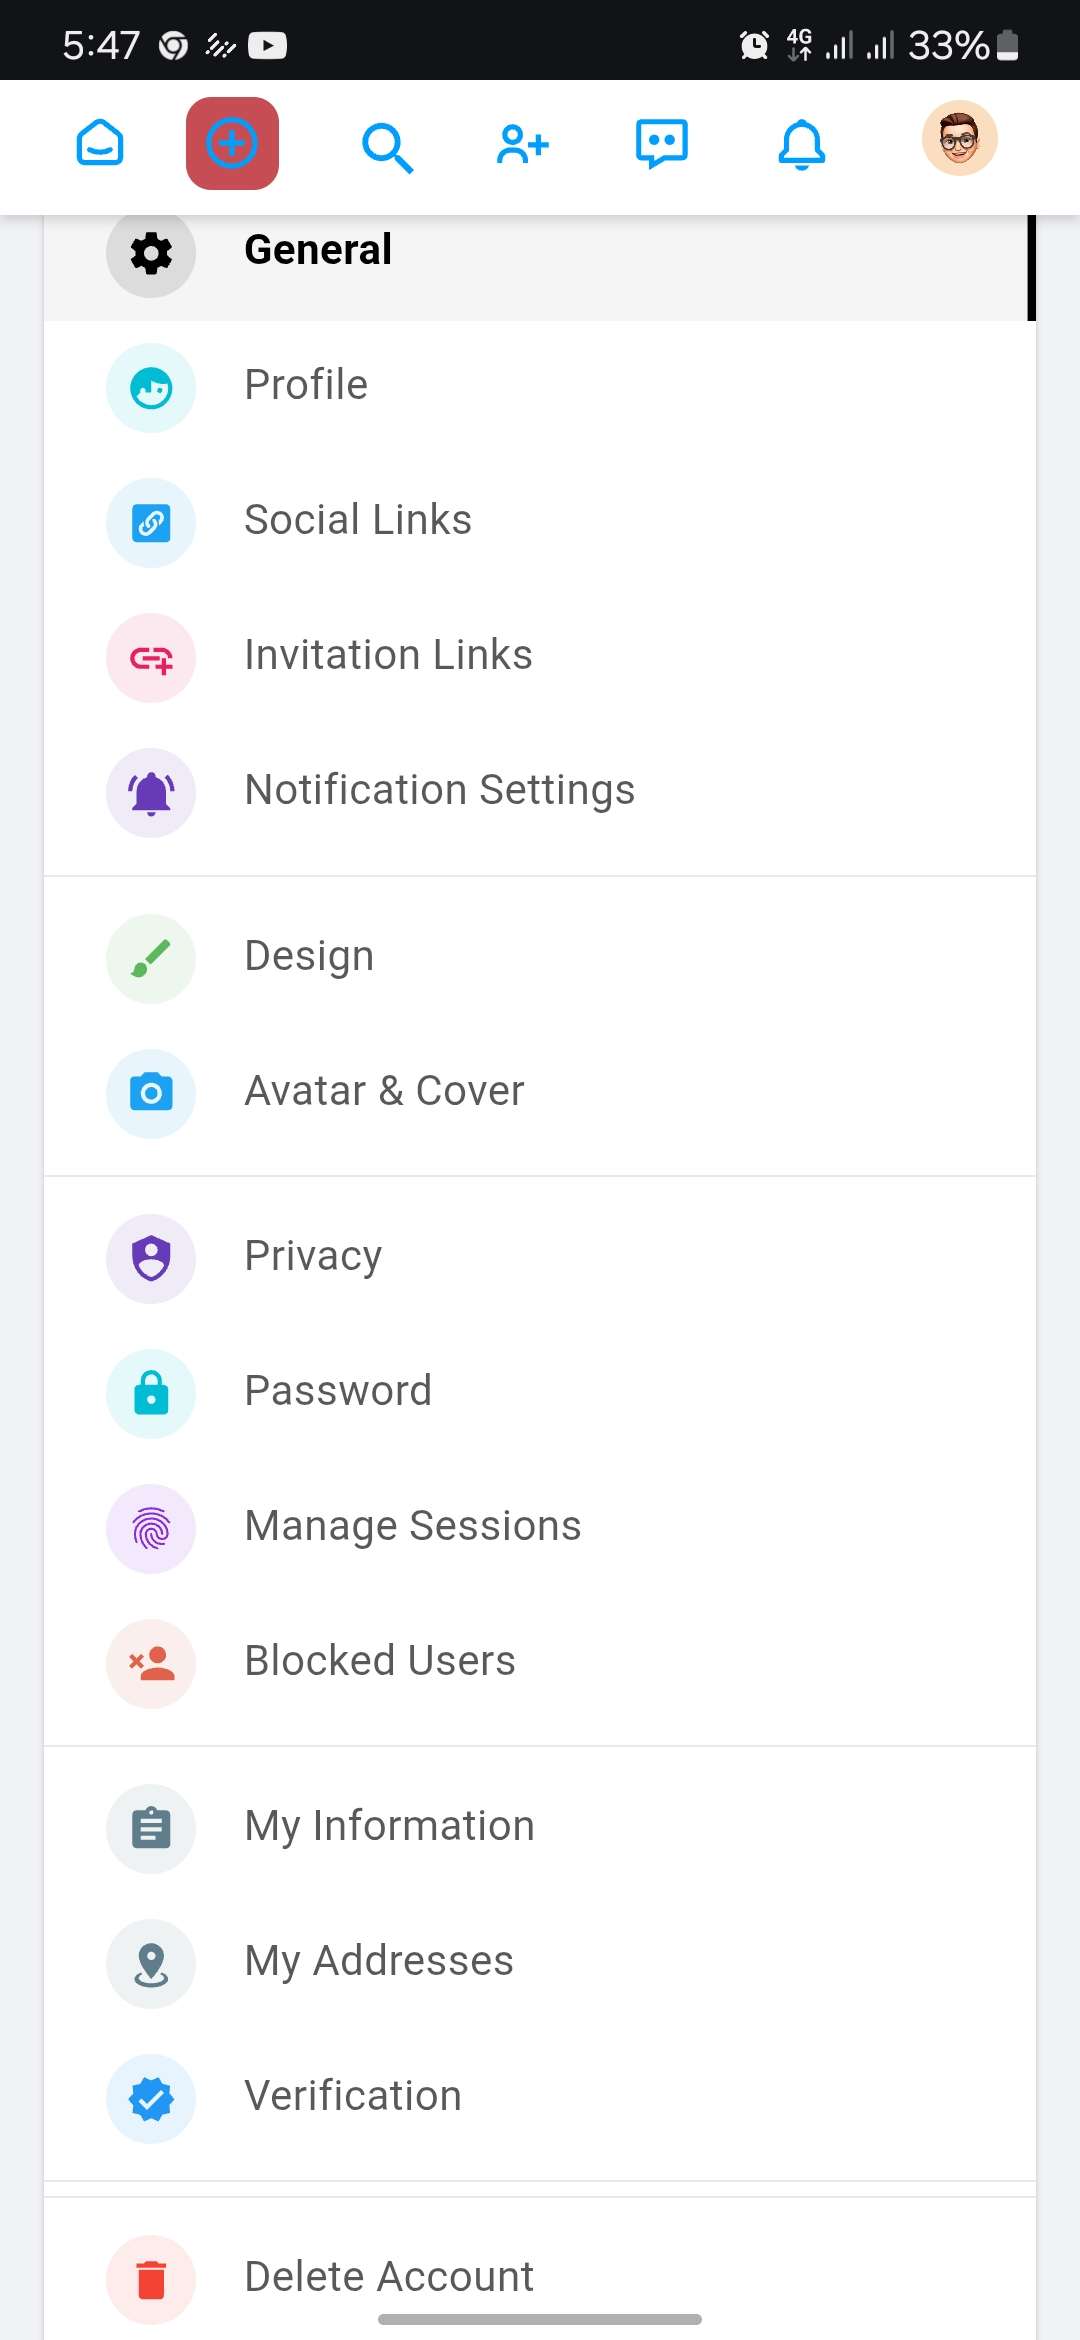Open the user avatar in top bar
The width and height of the screenshot is (1080, 2340).
coord(960,138)
